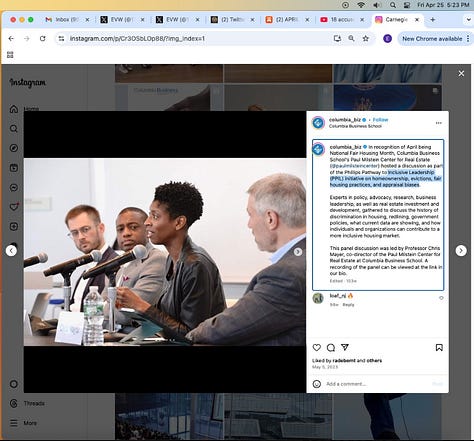This screenshot has width=474, height=441.
Task: Close the Gmail Inbox tab
Action: tap(87, 20)
